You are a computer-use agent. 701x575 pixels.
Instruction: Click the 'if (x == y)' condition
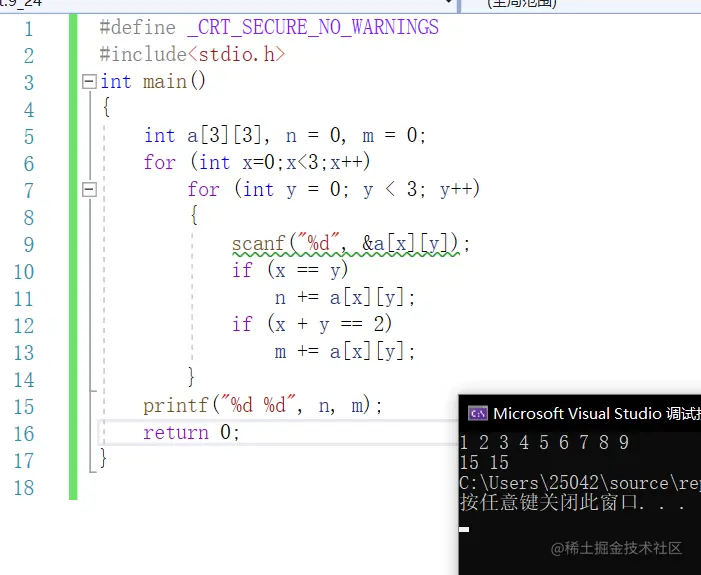coord(290,271)
